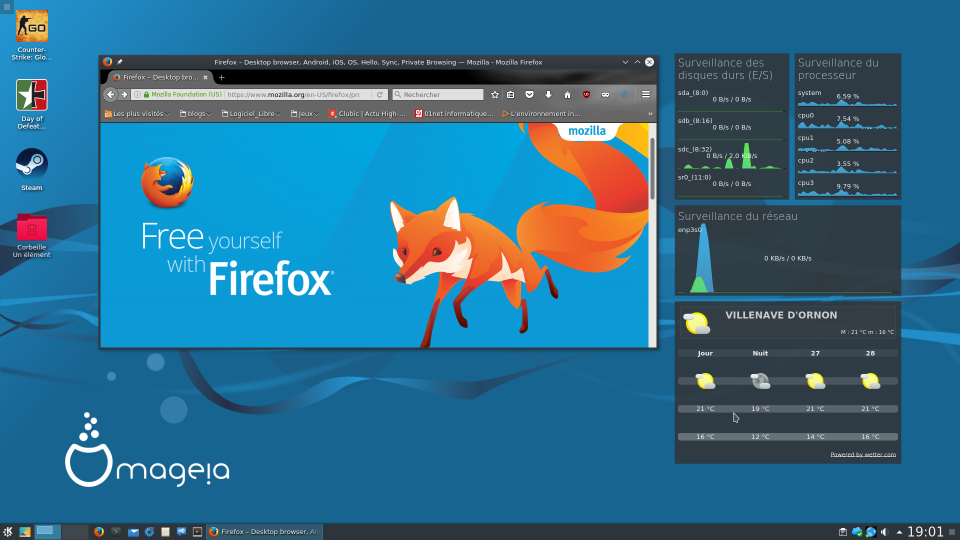The width and height of the screenshot is (960, 540).
Task: Open cloud sync tray icon
Action: point(857,532)
